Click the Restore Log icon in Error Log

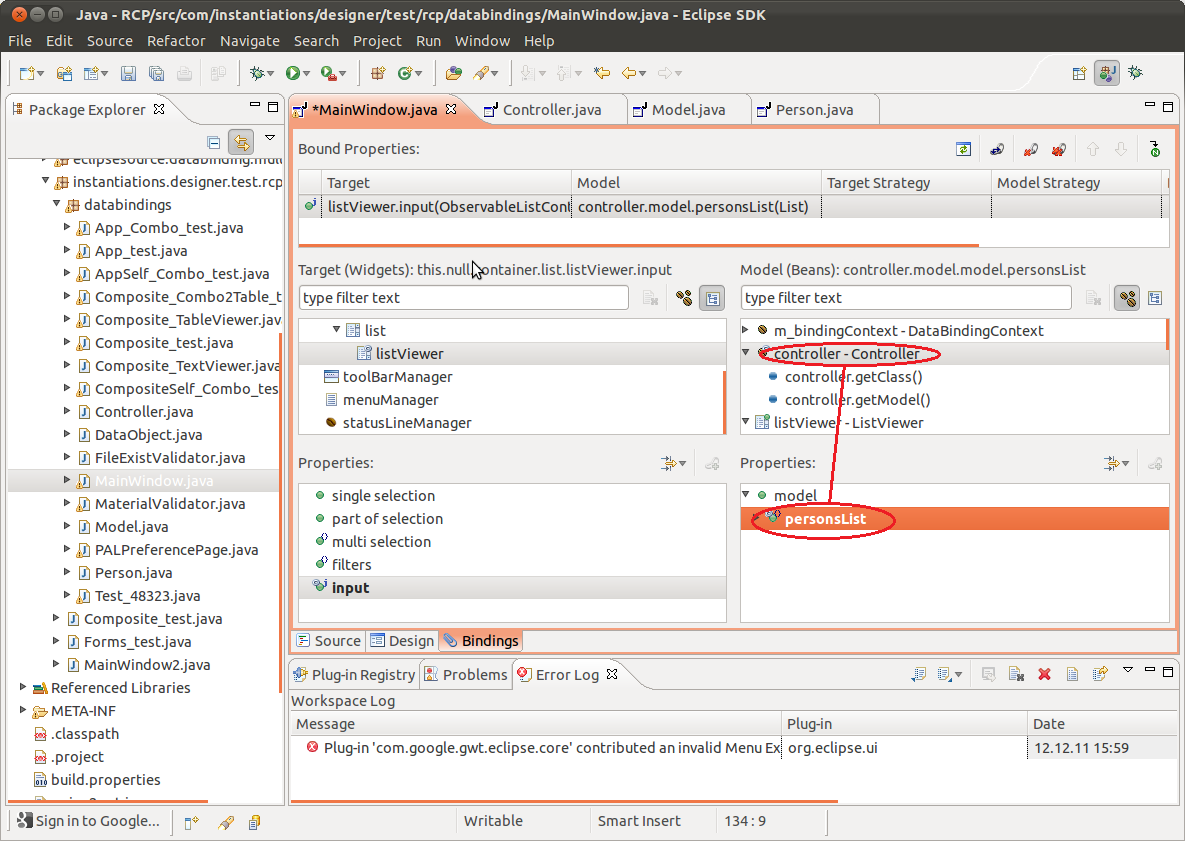pos(1100,674)
